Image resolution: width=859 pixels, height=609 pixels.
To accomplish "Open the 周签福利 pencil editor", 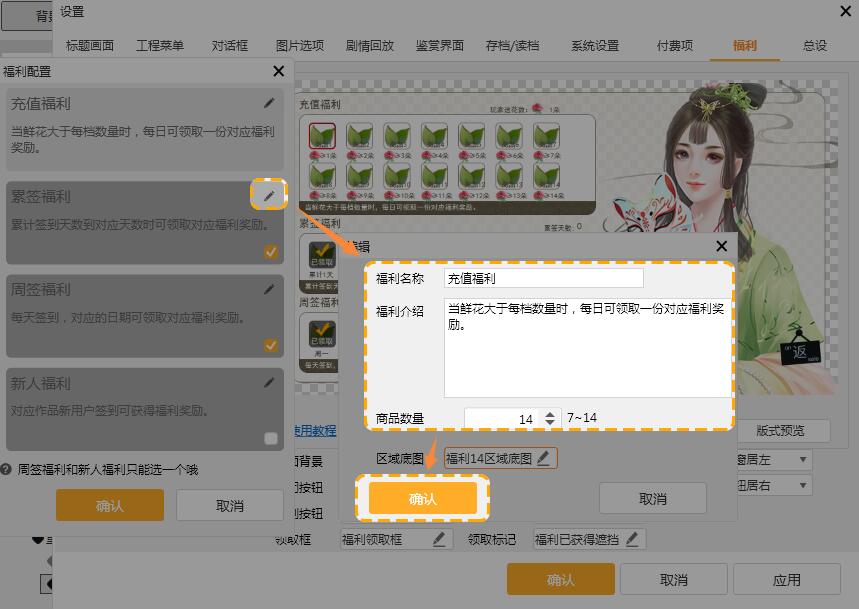I will coord(269,289).
